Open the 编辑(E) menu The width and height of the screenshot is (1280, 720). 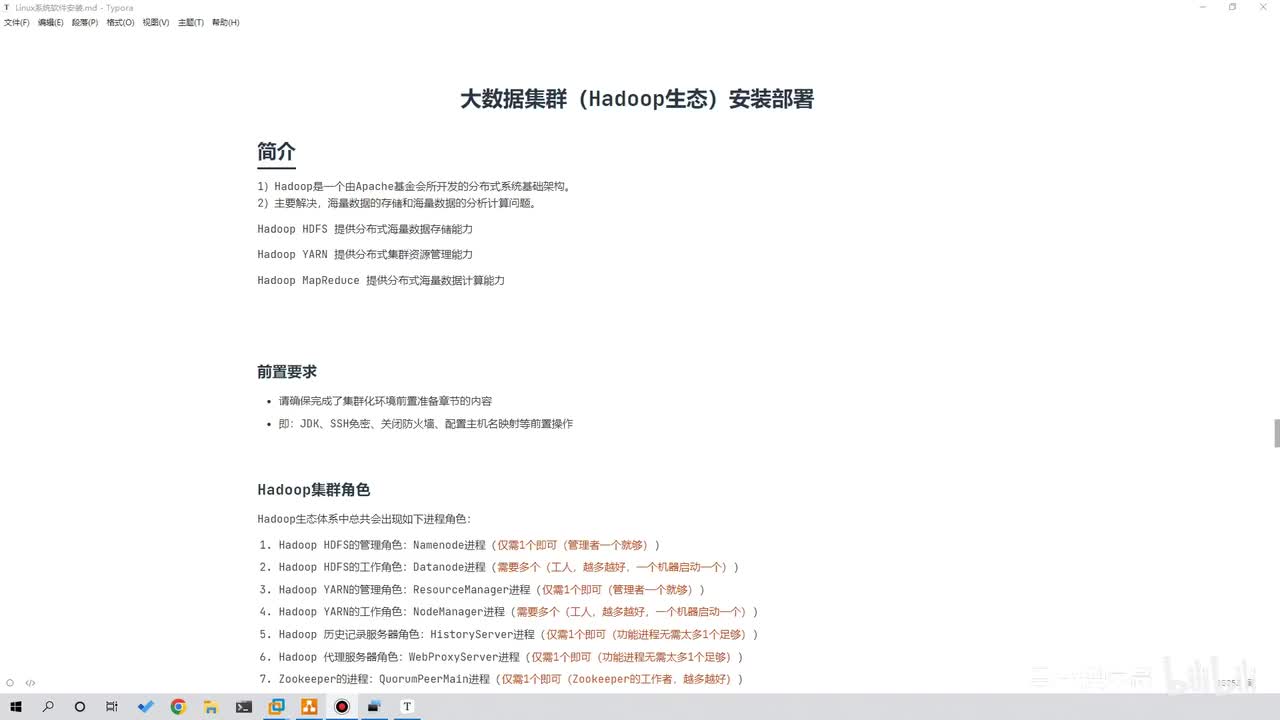[51, 22]
